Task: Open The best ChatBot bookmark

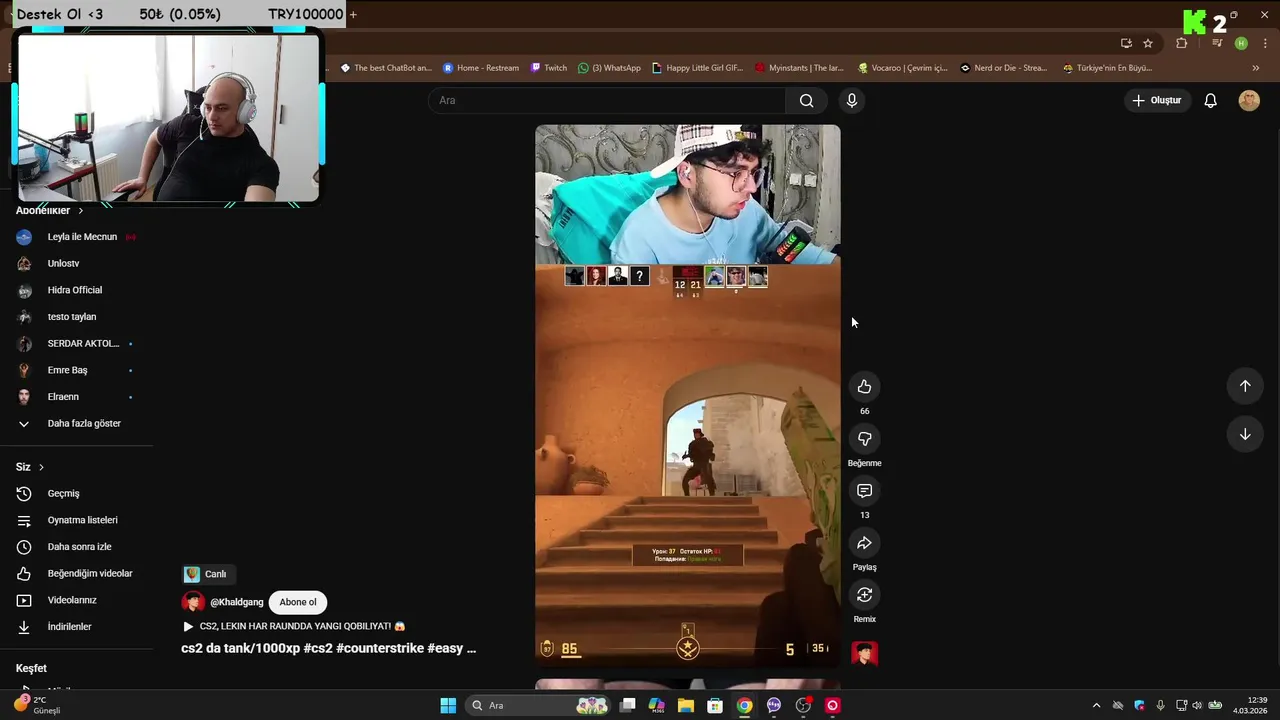Action: pos(386,68)
